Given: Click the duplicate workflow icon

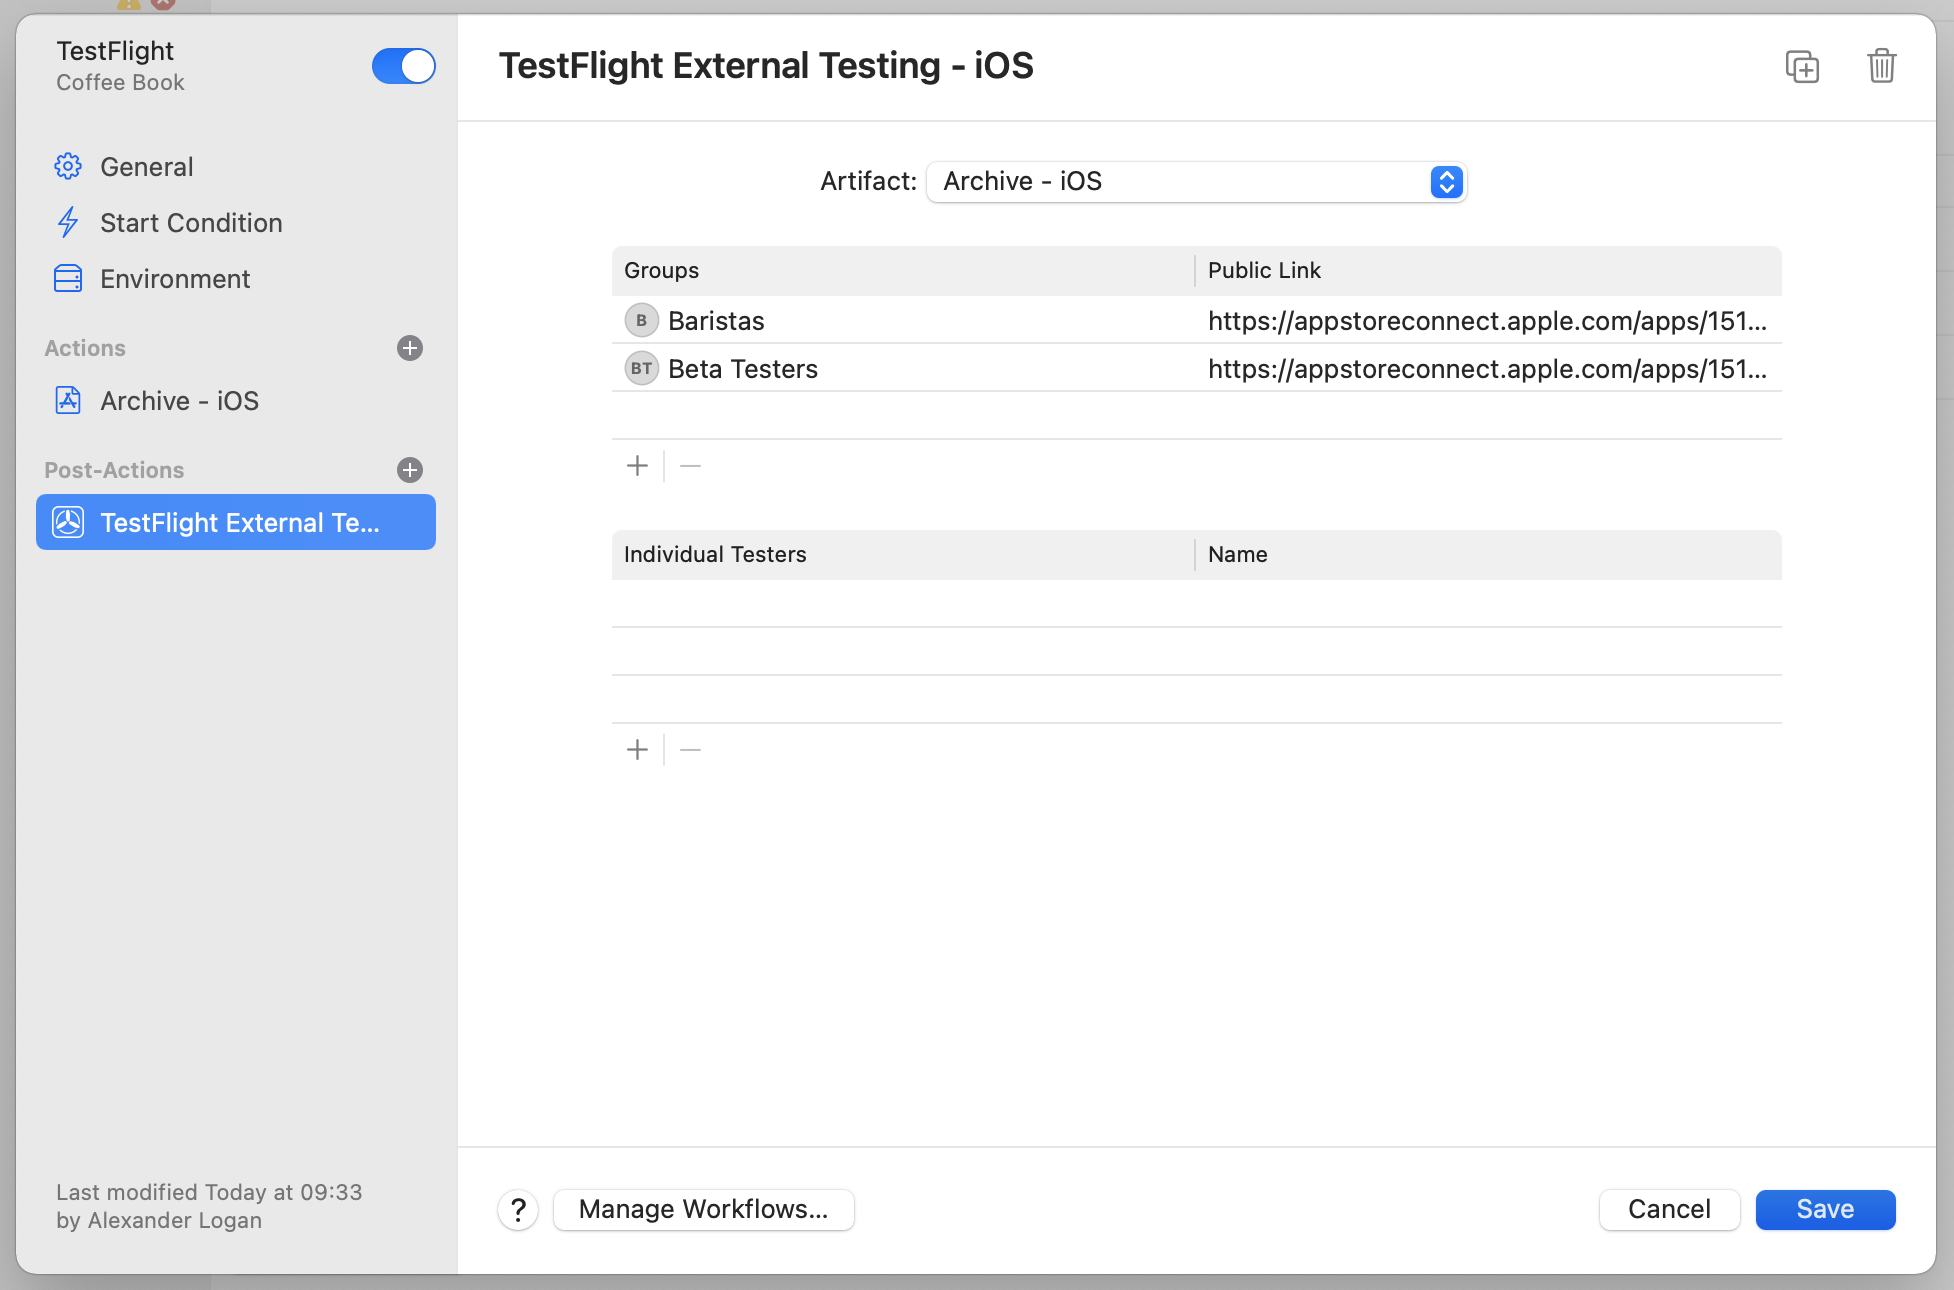Looking at the screenshot, I should [x=1802, y=67].
